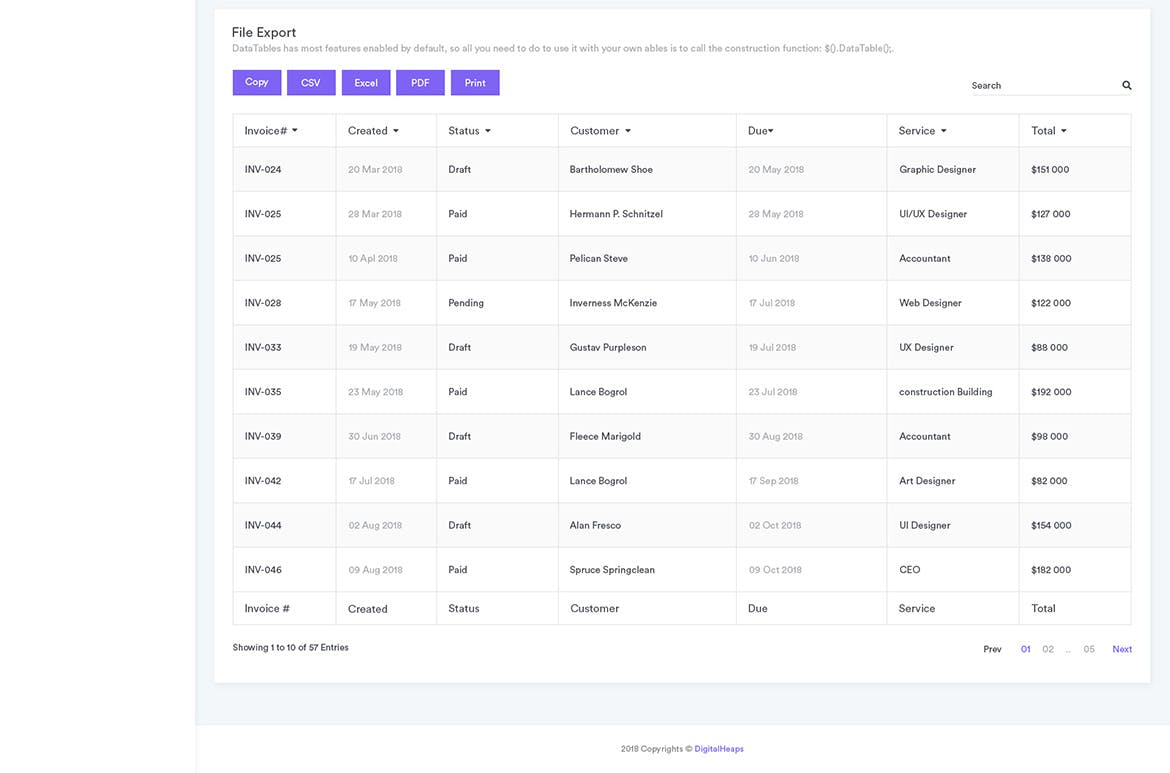
Task: Click Prev pagination link
Action: point(992,649)
